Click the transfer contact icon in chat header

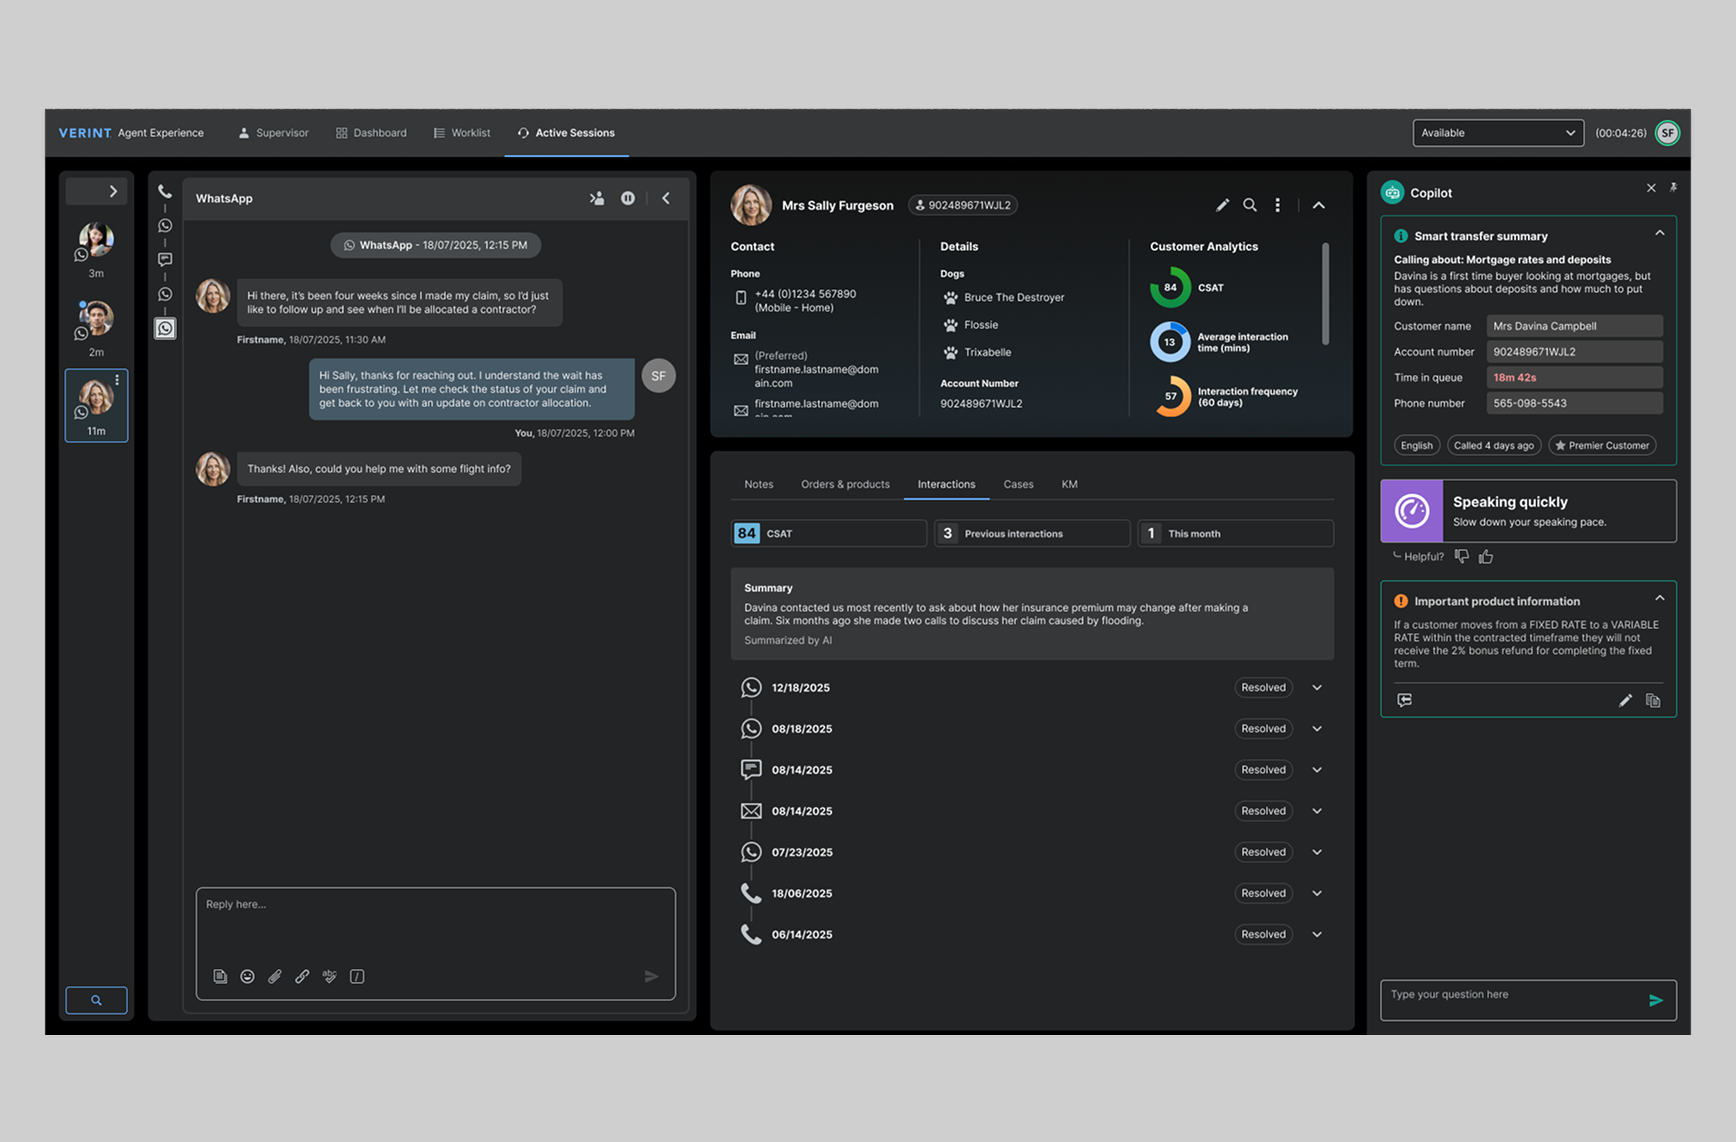597,198
